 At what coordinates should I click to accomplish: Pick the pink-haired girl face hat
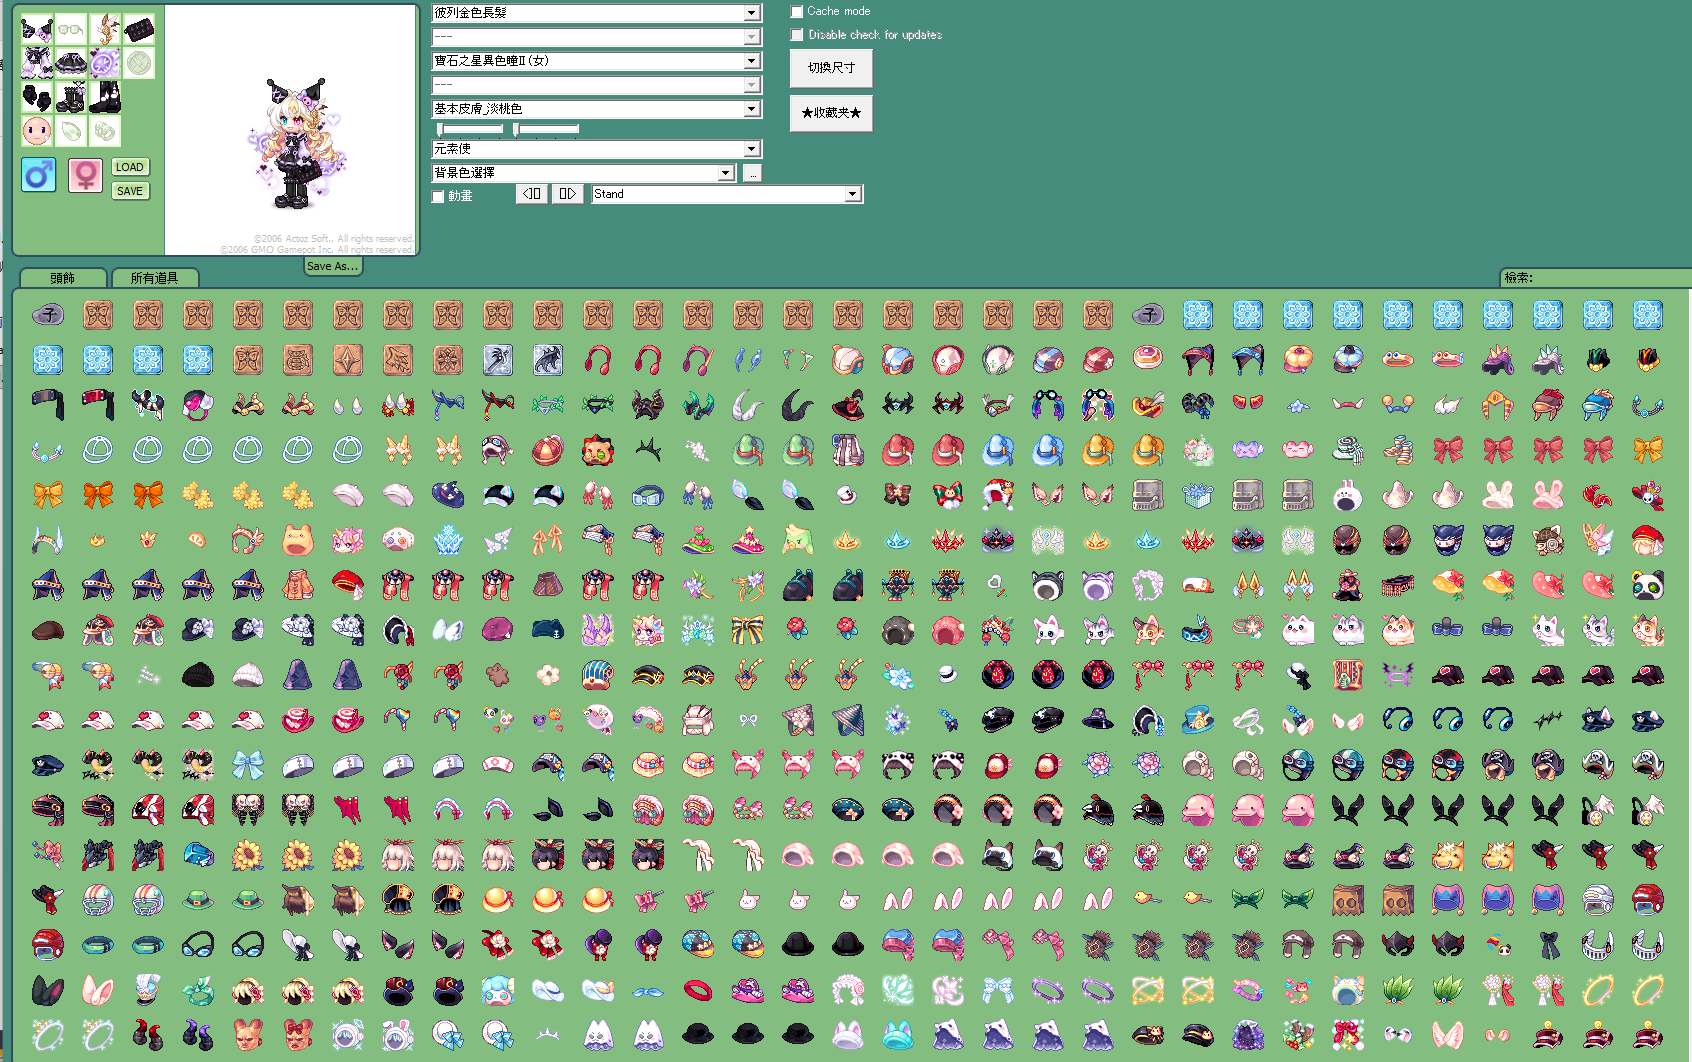(347, 540)
